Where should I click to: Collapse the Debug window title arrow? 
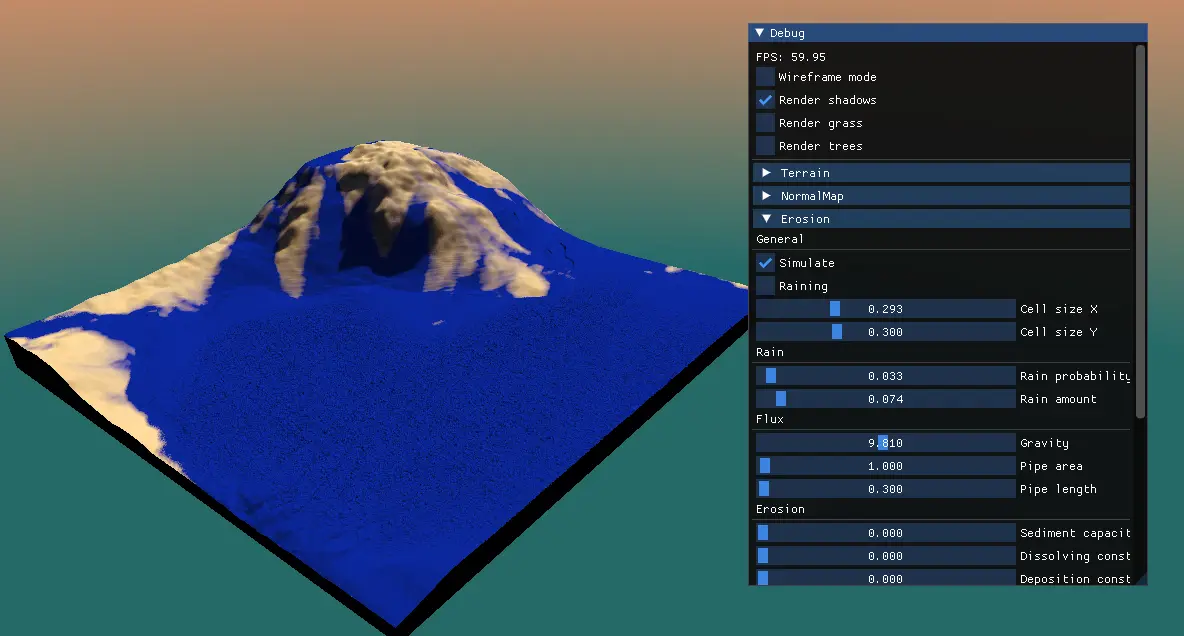(760, 33)
